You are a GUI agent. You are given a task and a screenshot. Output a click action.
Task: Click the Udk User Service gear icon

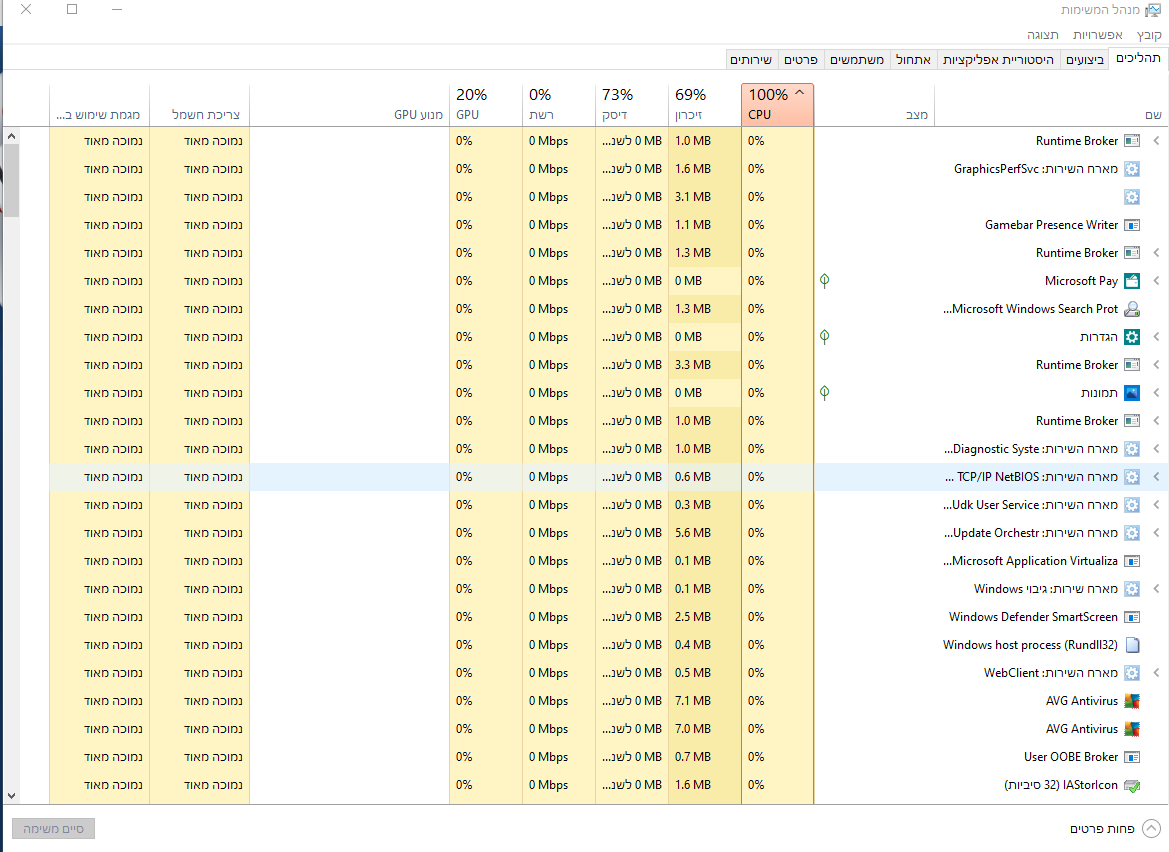[1132, 505]
